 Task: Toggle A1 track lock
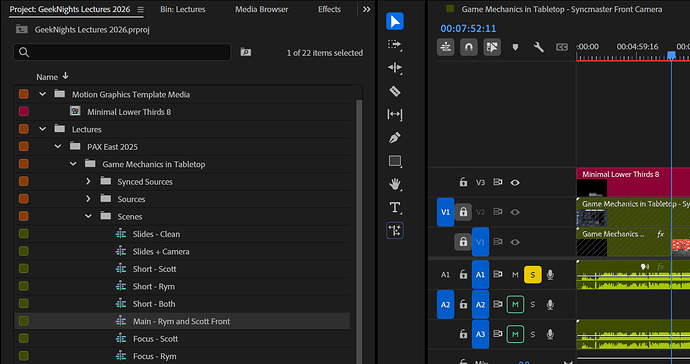click(463, 275)
